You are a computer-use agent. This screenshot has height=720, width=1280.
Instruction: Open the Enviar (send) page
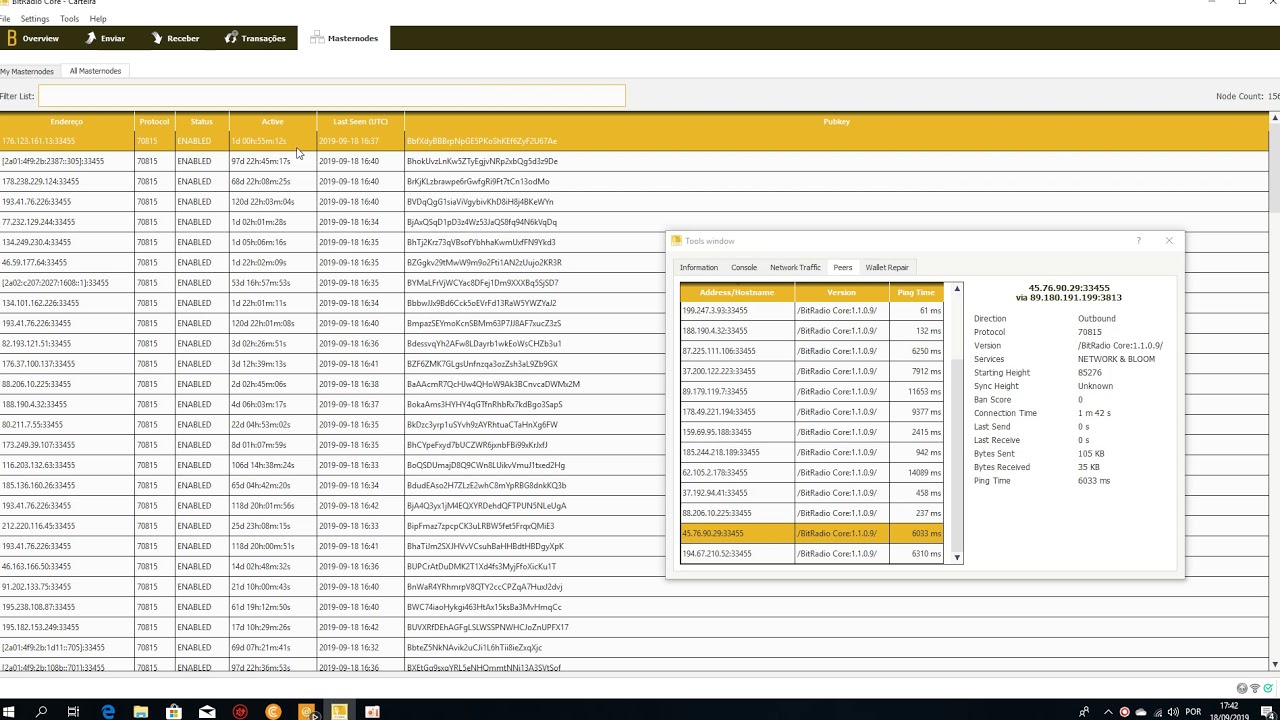pos(105,38)
